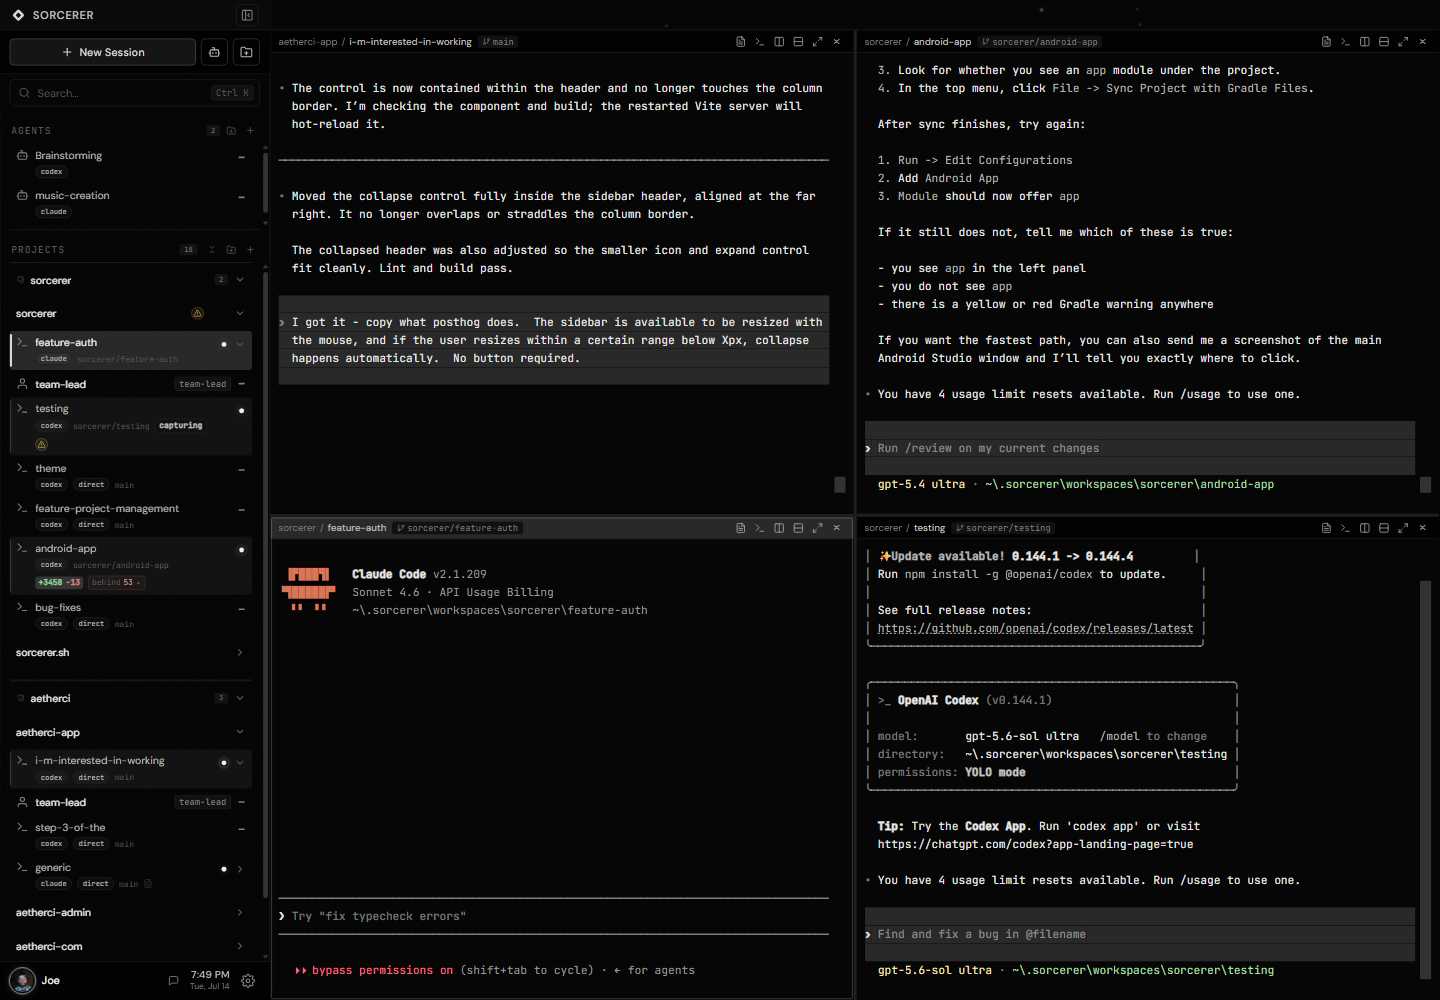Viewport: 1440px width, 1000px height.
Task: Open file viewer icon in testing pane
Action: click(x=1326, y=528)
